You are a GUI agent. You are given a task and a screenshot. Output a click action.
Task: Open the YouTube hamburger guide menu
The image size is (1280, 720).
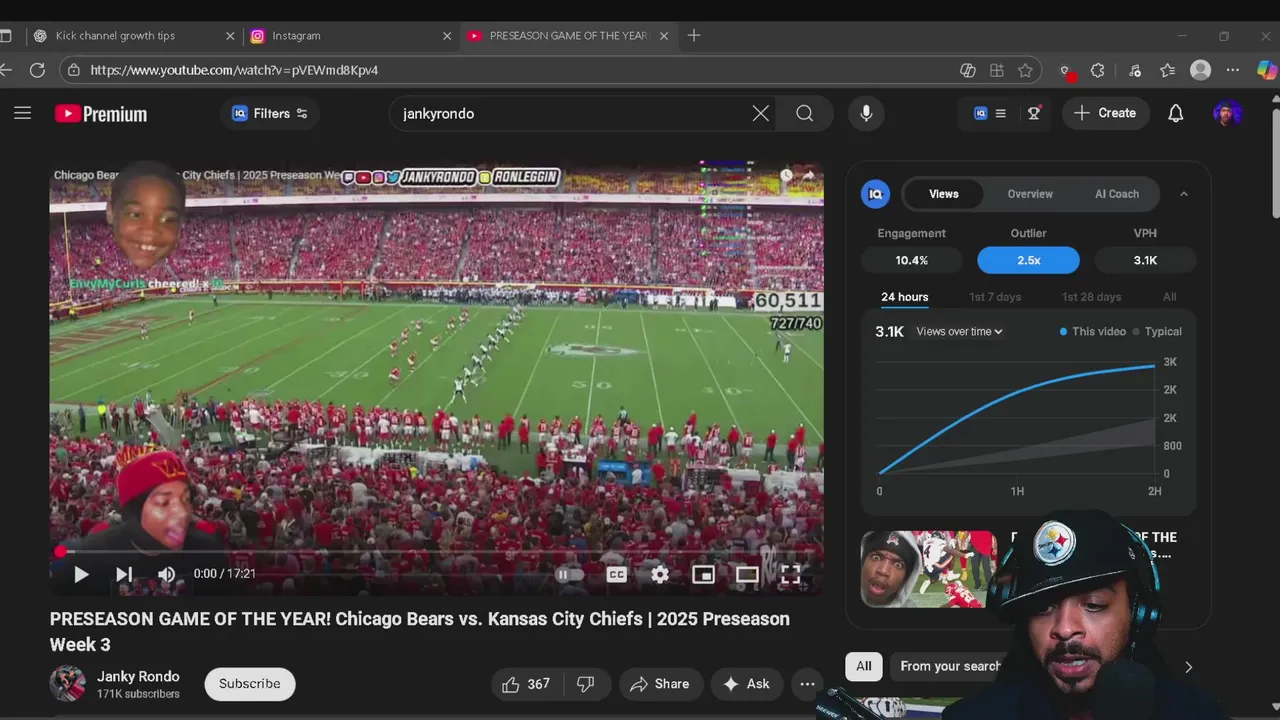(x=22, y=113)
